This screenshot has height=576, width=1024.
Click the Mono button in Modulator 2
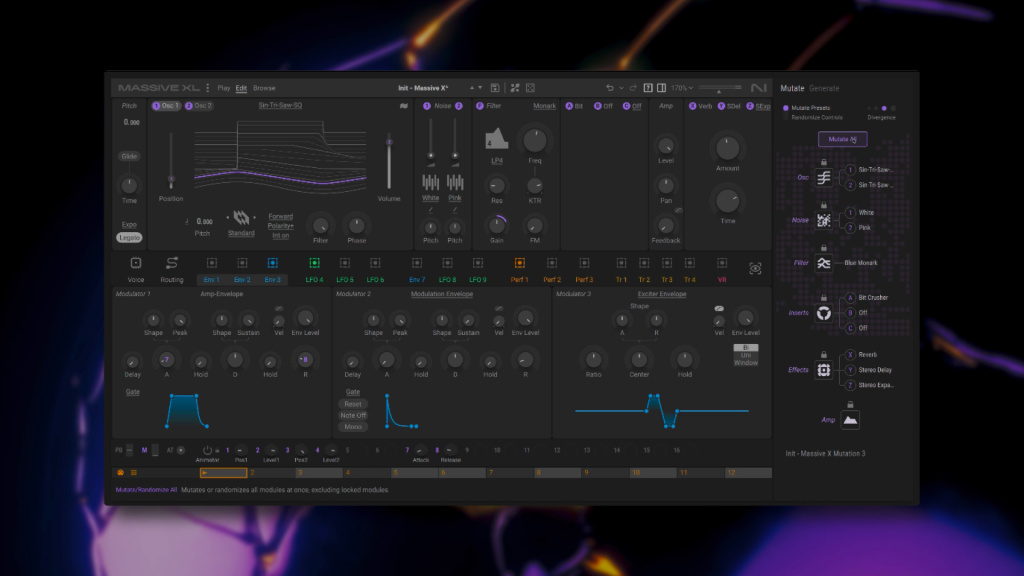[353, 426]
